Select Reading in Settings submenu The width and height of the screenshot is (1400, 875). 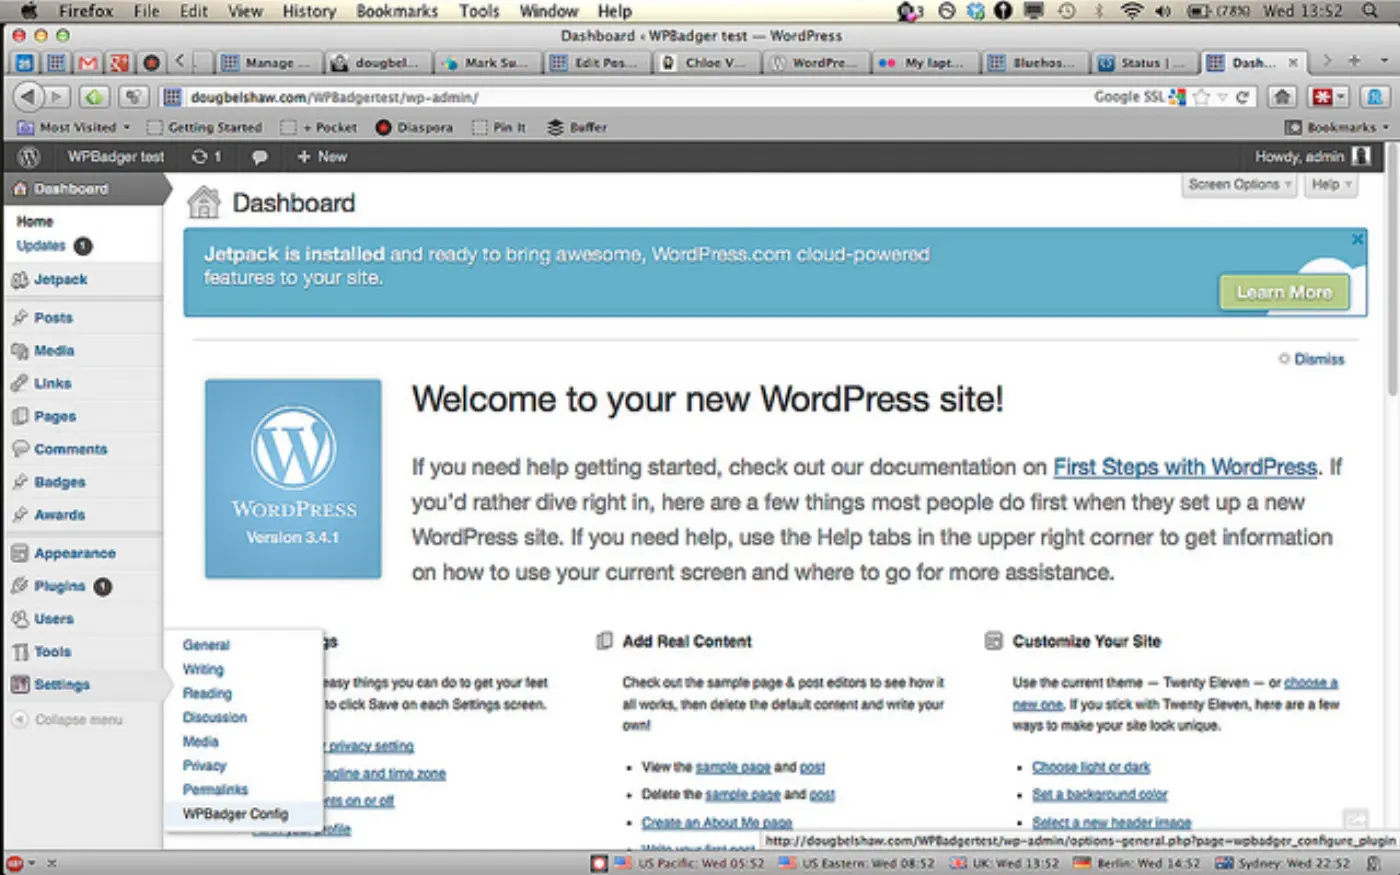(207, 694)
